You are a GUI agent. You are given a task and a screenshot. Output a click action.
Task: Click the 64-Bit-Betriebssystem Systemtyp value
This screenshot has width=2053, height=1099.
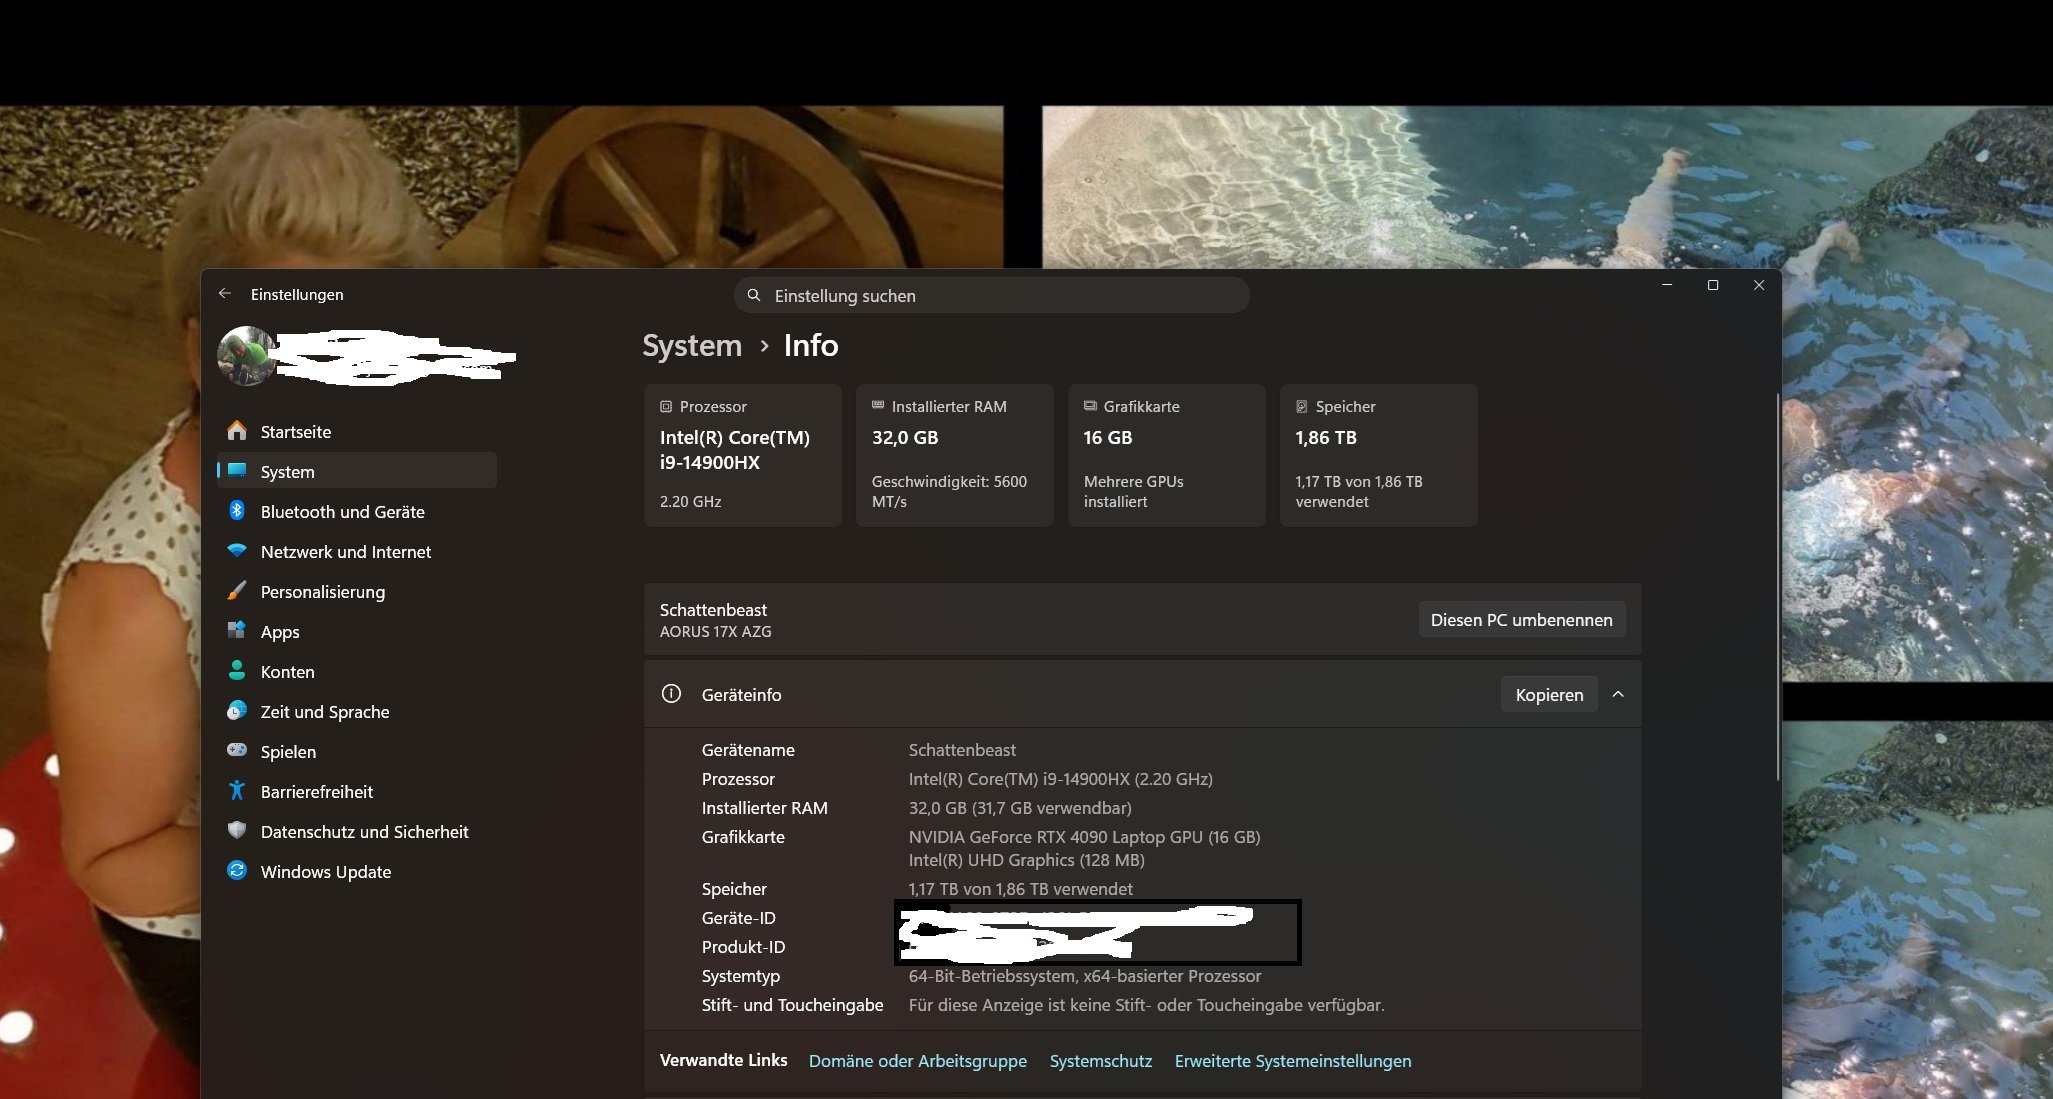tap(1085, 976)
